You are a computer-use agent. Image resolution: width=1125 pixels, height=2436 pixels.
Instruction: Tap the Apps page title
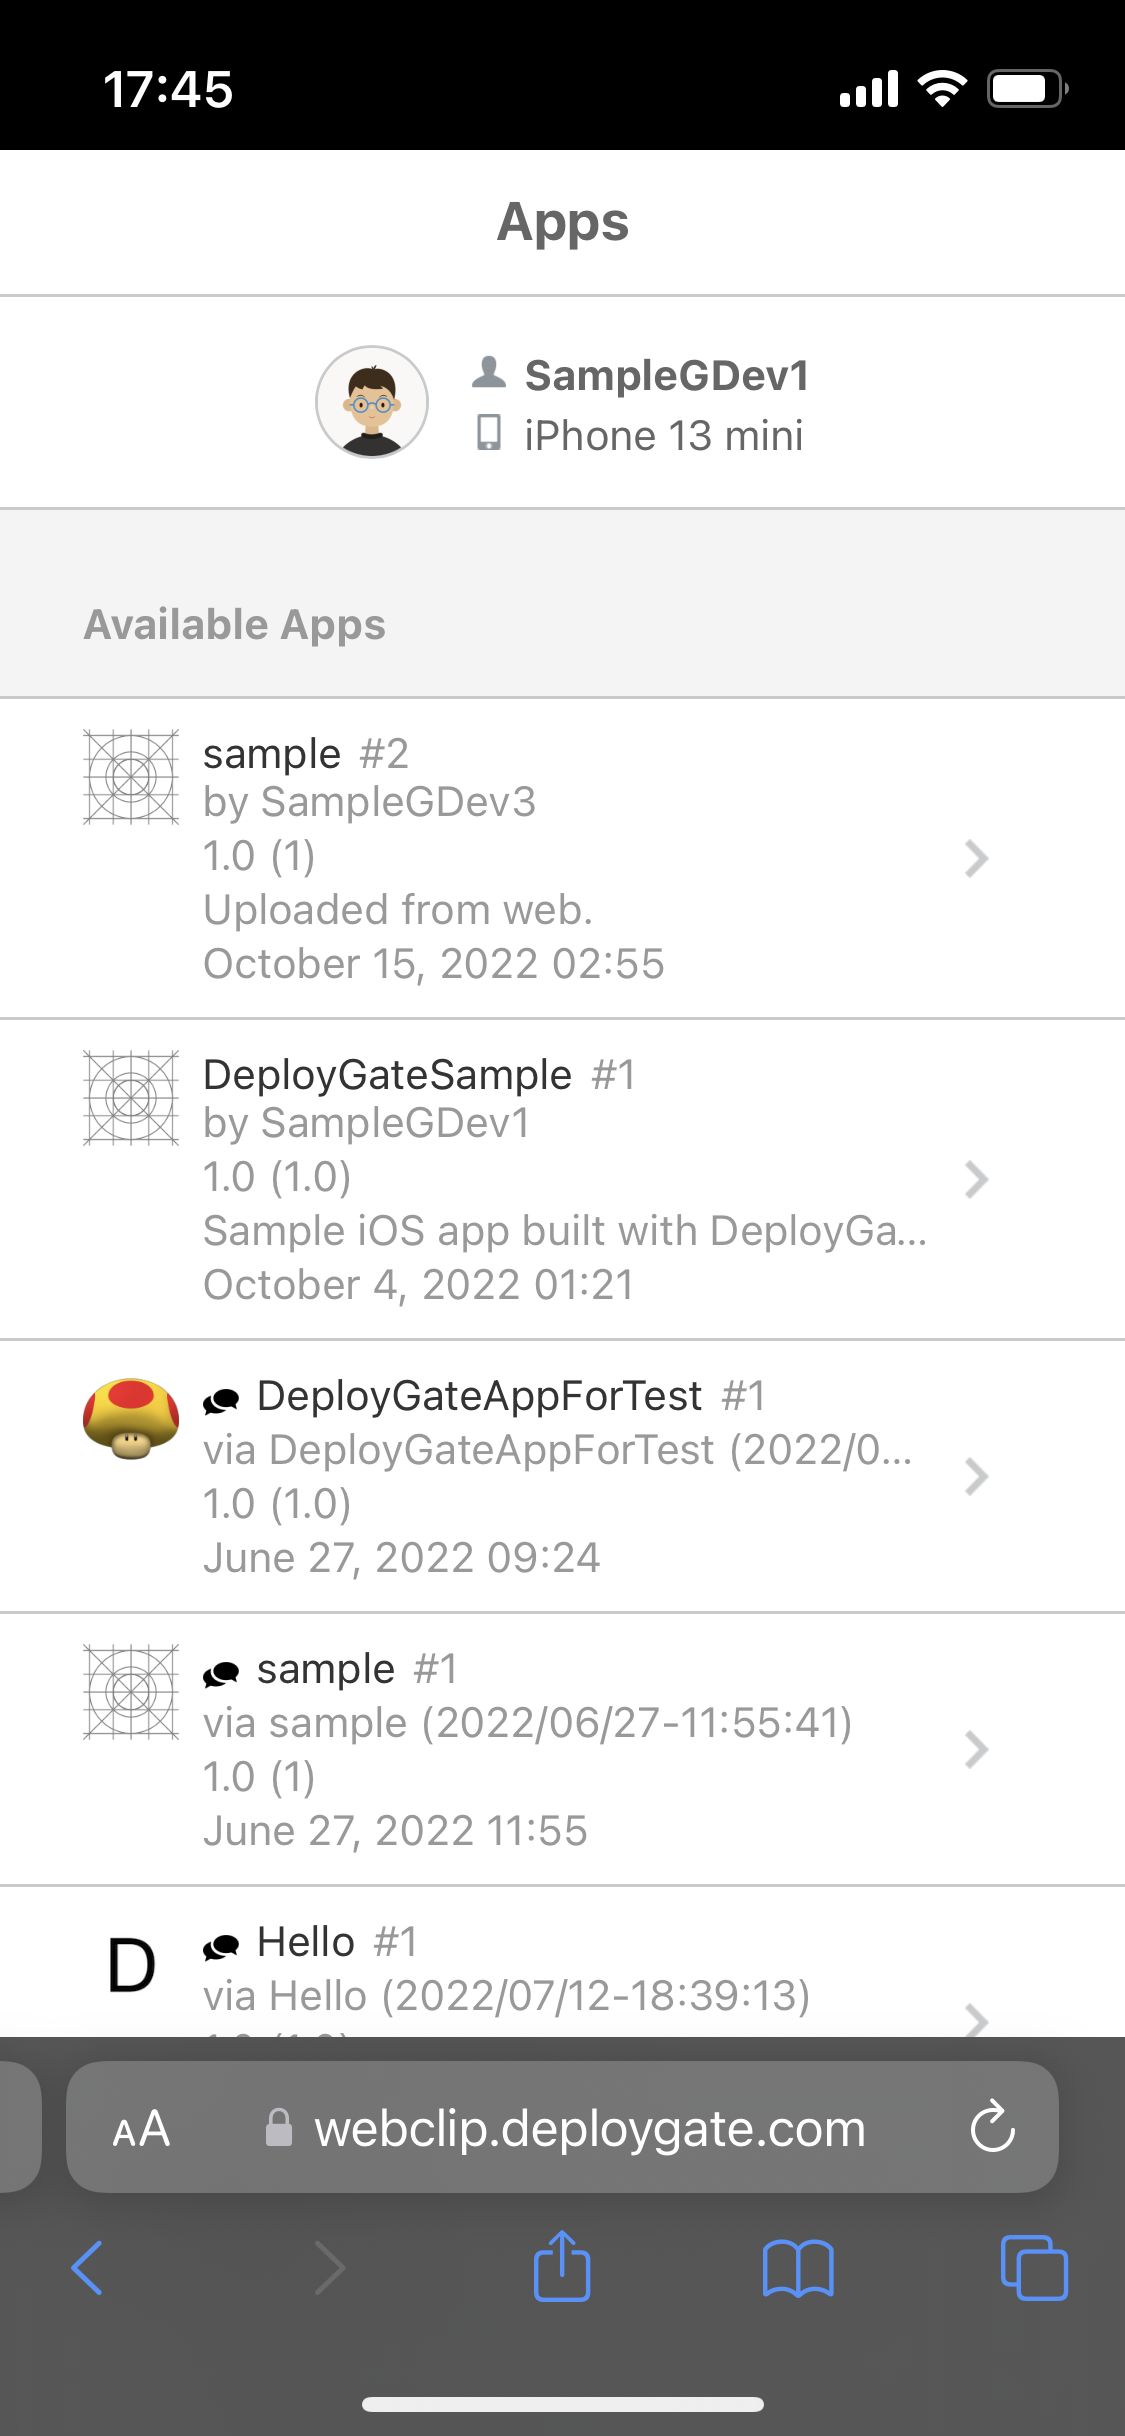(x=563, y=222)
